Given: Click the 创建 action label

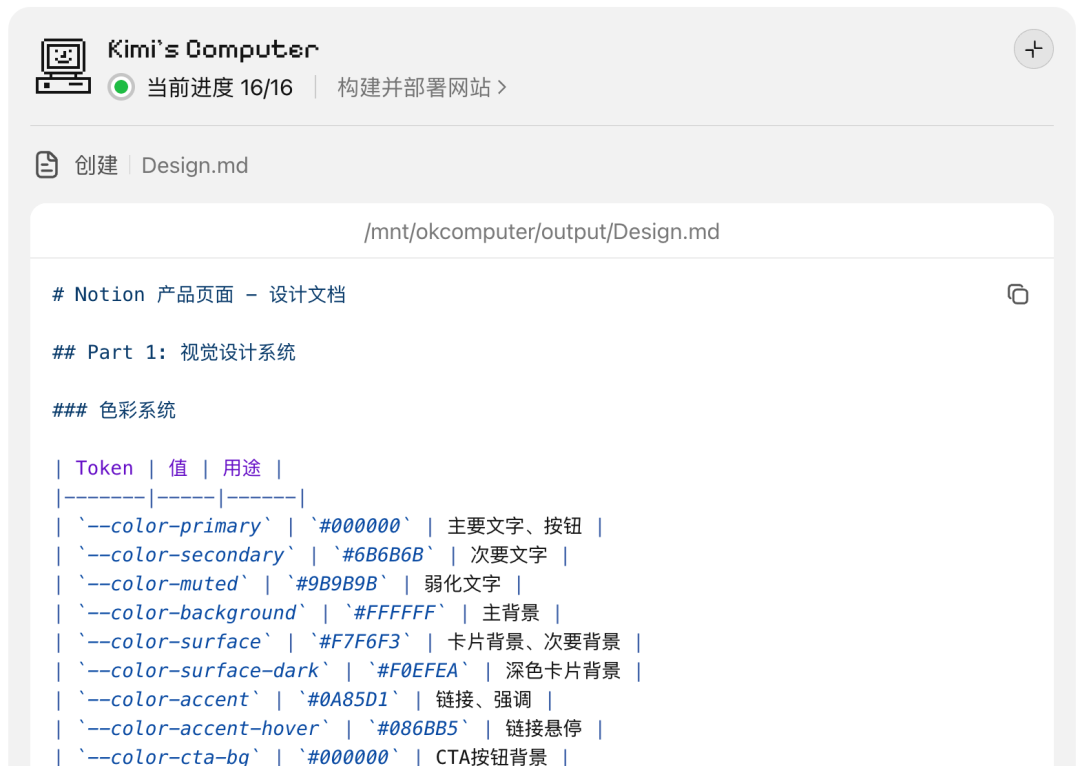Looking at the screenshot, I should point(96,165).
